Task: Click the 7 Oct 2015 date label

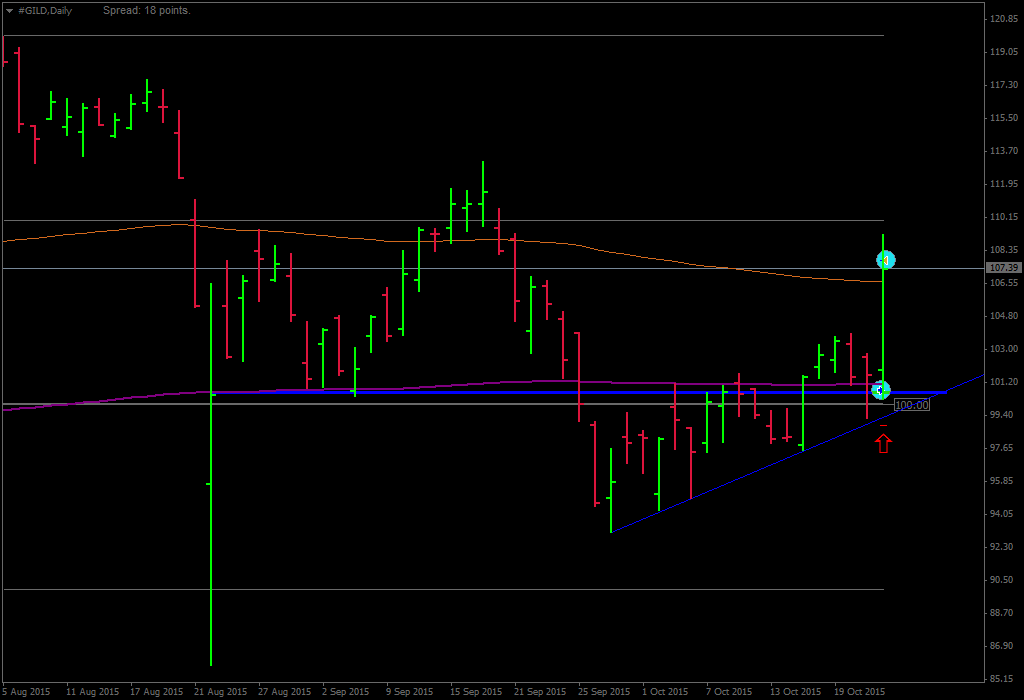Action: point(729,692)
